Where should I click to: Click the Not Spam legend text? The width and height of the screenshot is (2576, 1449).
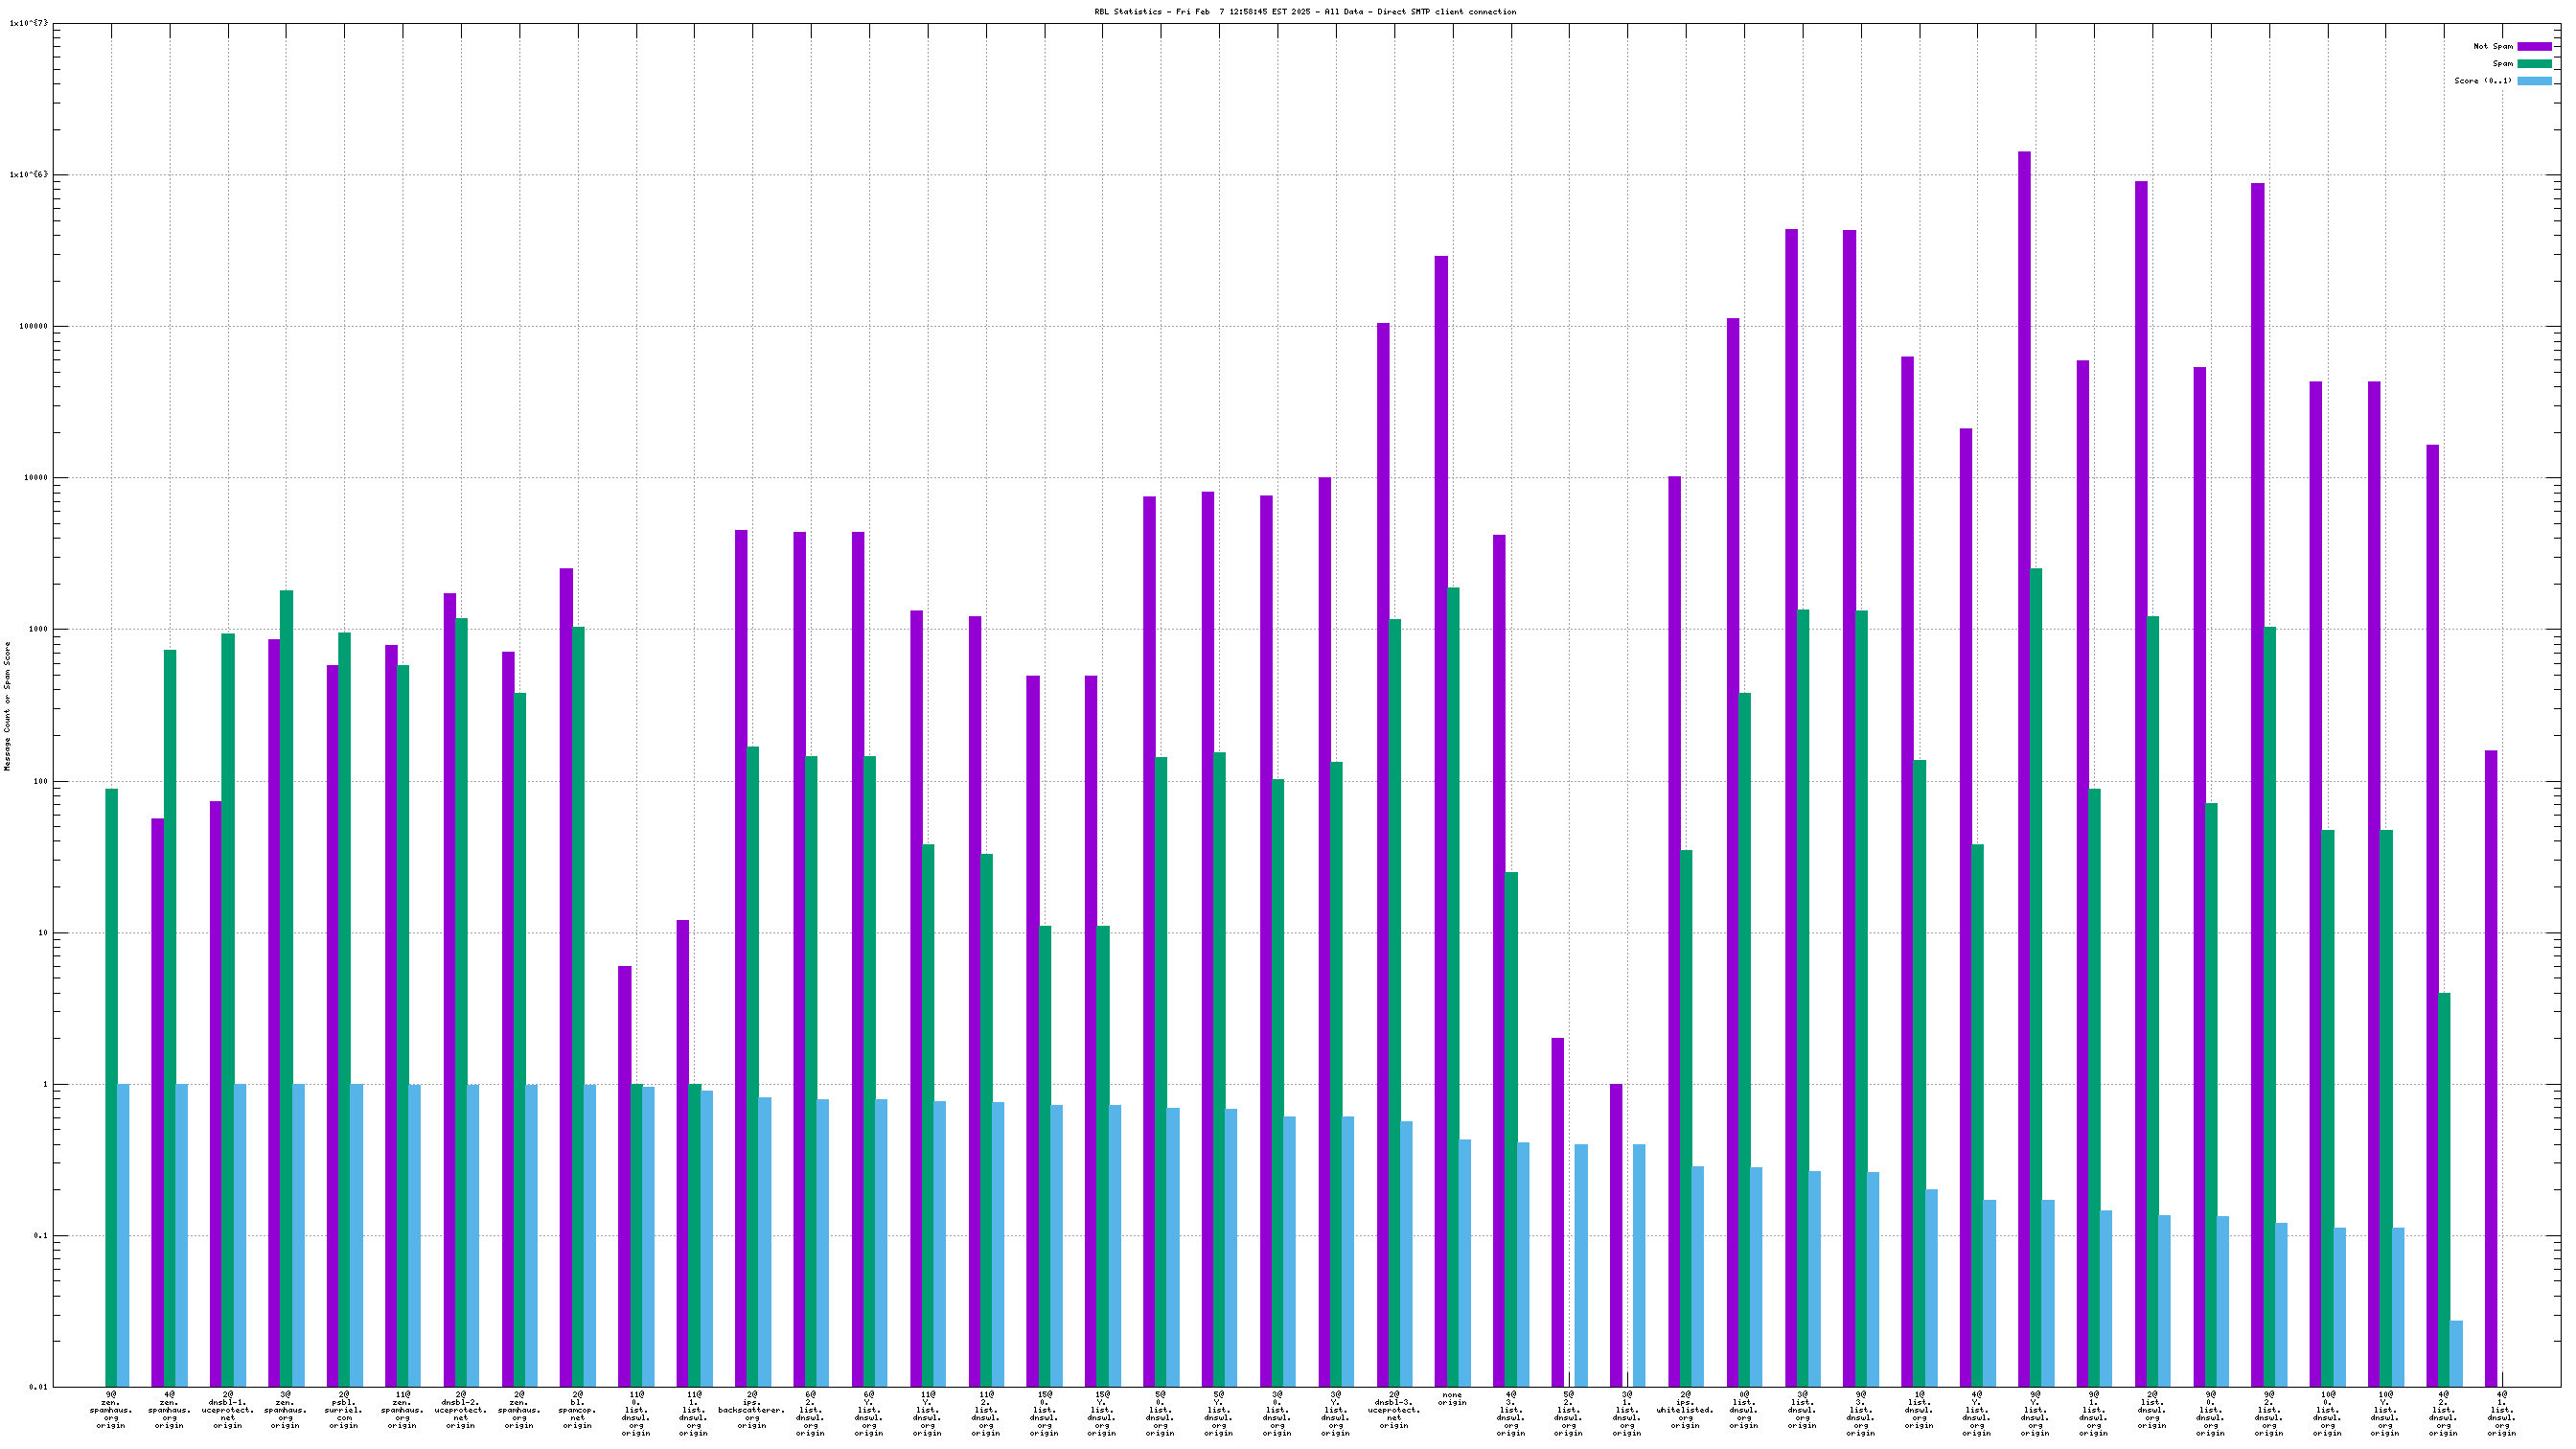(x=2492, y=46)
